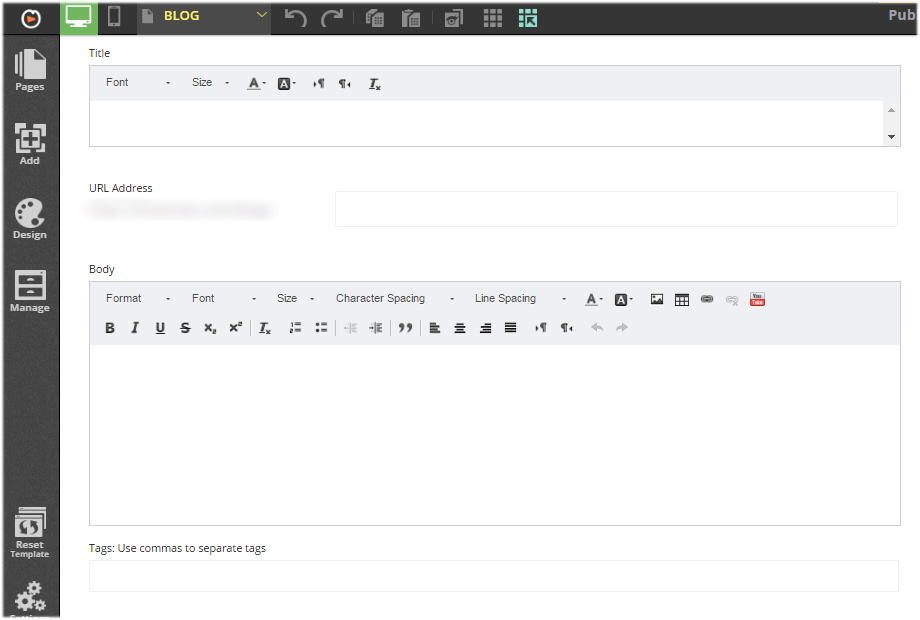The width and height of the screenshot is (920, 620).
Task: Toggle the teal snap grid icon
Action: click(x=527, y=18)
